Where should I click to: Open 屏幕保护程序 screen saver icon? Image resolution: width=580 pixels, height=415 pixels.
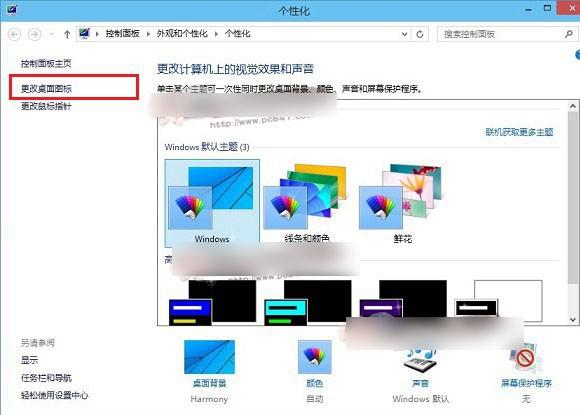click(x=526, y=358)
